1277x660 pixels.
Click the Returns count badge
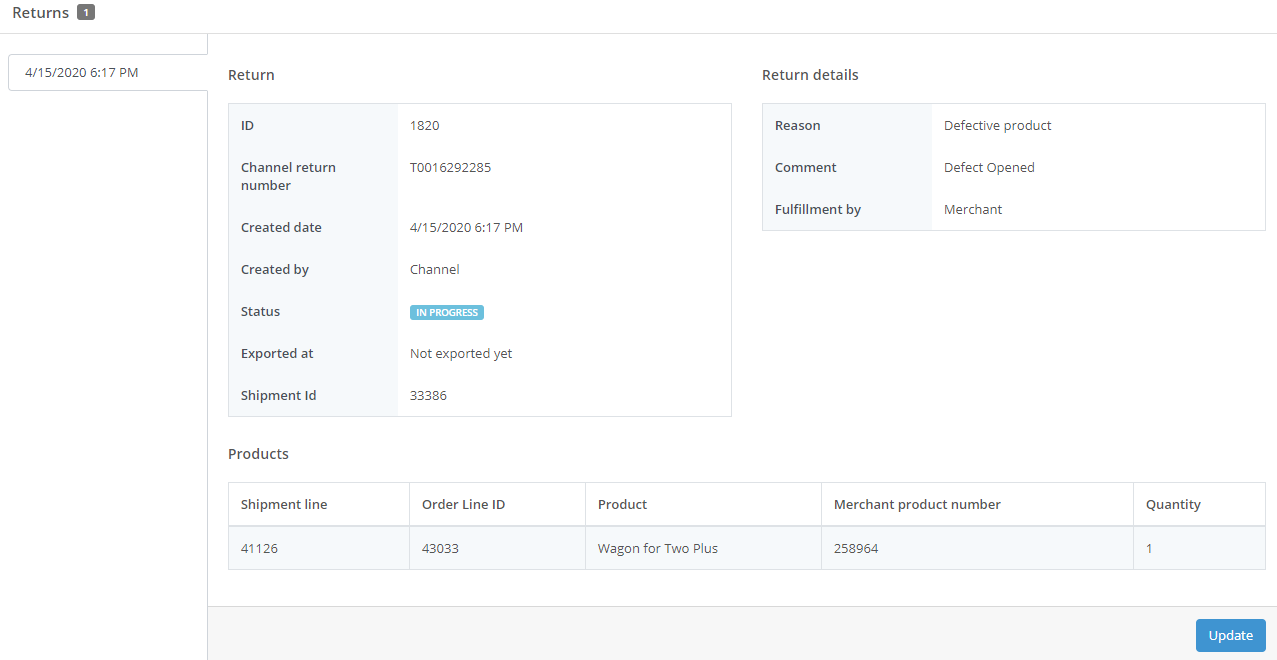pyautogui.click(x=86, y=13)
